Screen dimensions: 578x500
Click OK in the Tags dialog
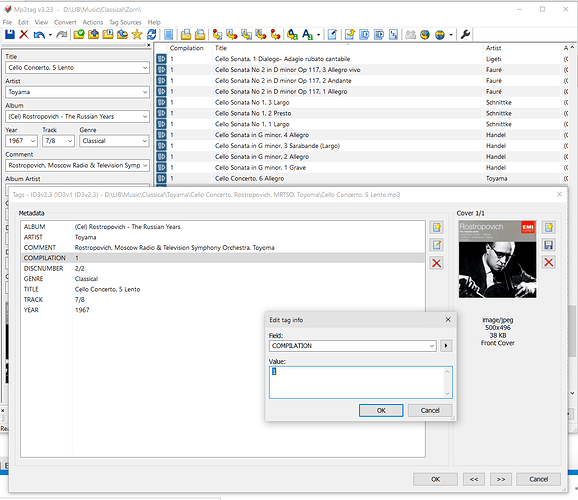tap(435, 479)
